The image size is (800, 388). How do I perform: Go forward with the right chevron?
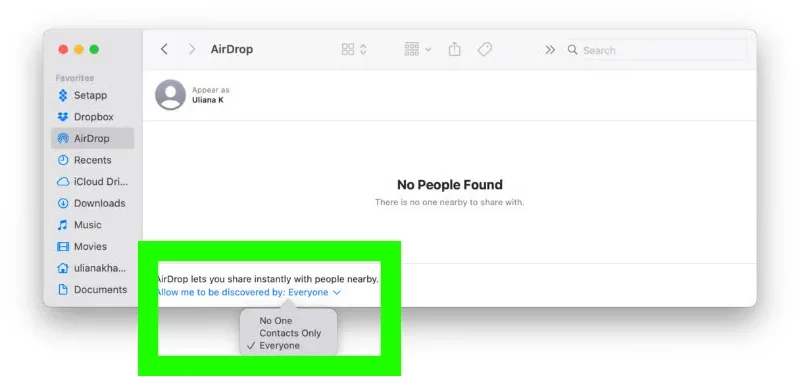pos(192,49)
